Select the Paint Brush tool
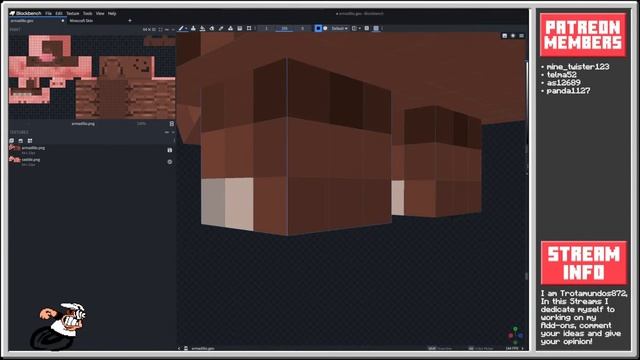Screen dimensions: 640x360 (182, 28)
